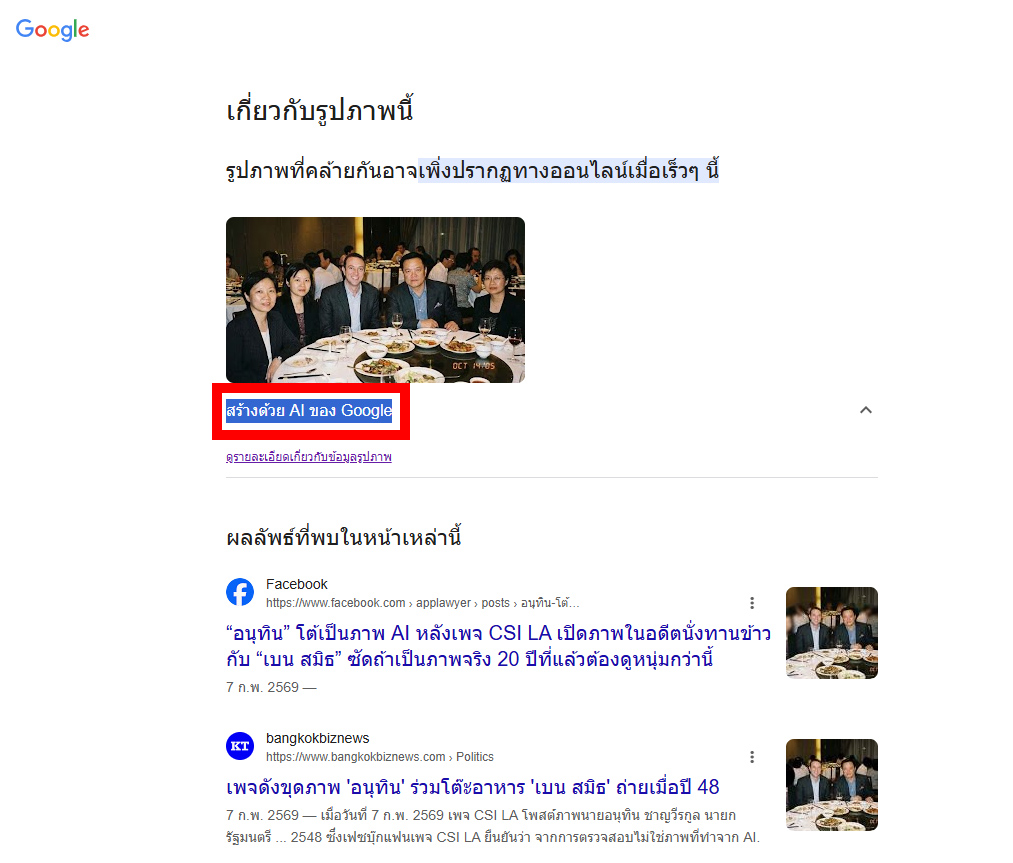Click the 'ดูรายละเอียดเกี่ยวกับข้อมูลรูปภาพ' link
Viewport: 1013px width, 863px height.
click(309, 457)
